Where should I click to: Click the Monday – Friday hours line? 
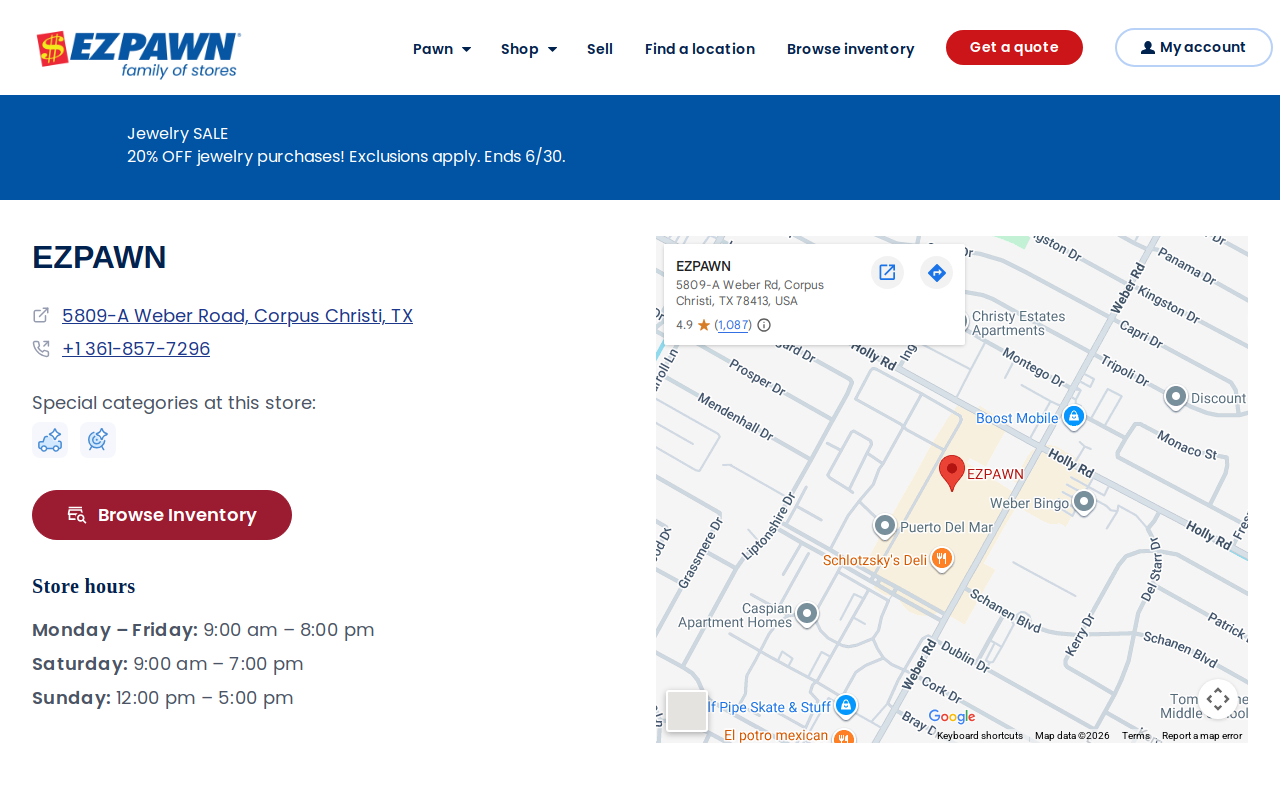click(x=203, y=630)
